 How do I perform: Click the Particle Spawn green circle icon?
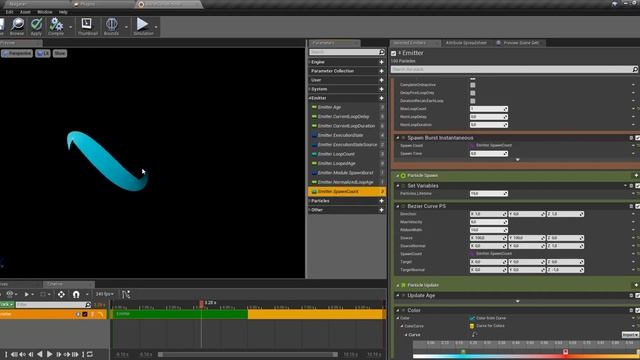pos(403,176)
